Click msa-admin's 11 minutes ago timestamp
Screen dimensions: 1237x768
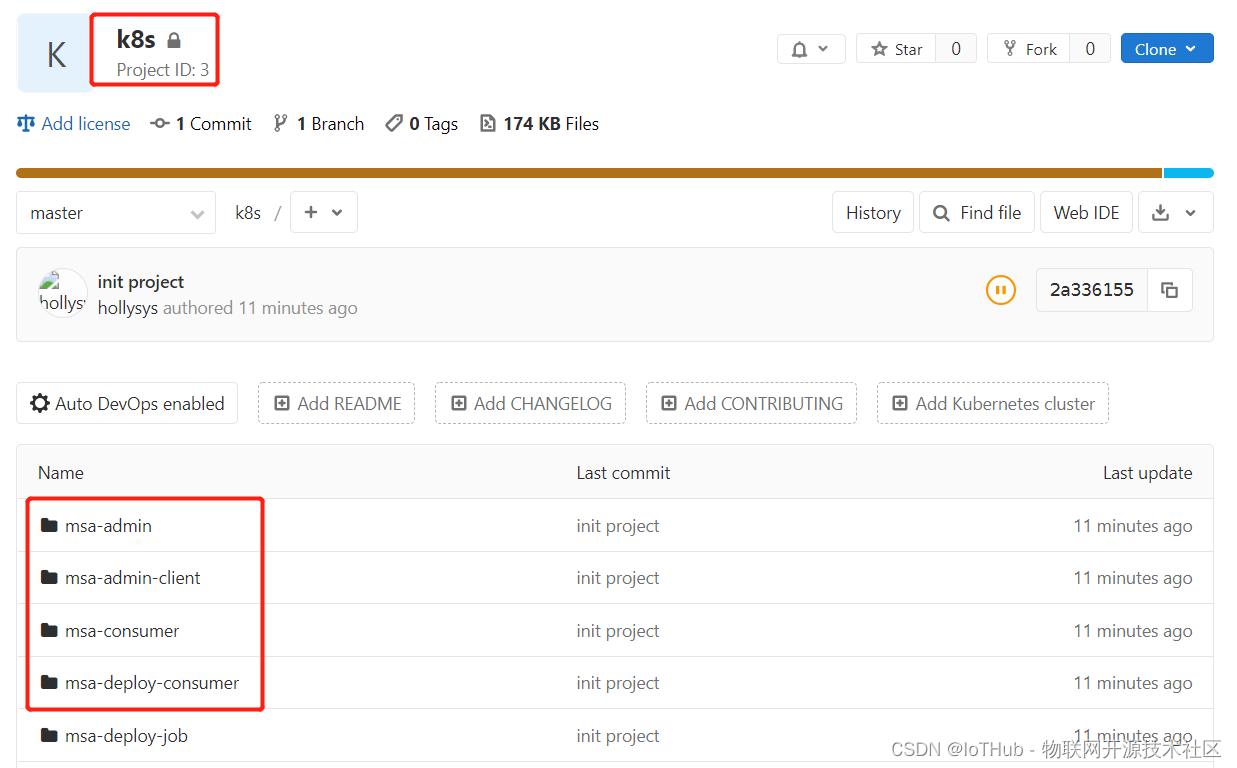(1133, 526)
